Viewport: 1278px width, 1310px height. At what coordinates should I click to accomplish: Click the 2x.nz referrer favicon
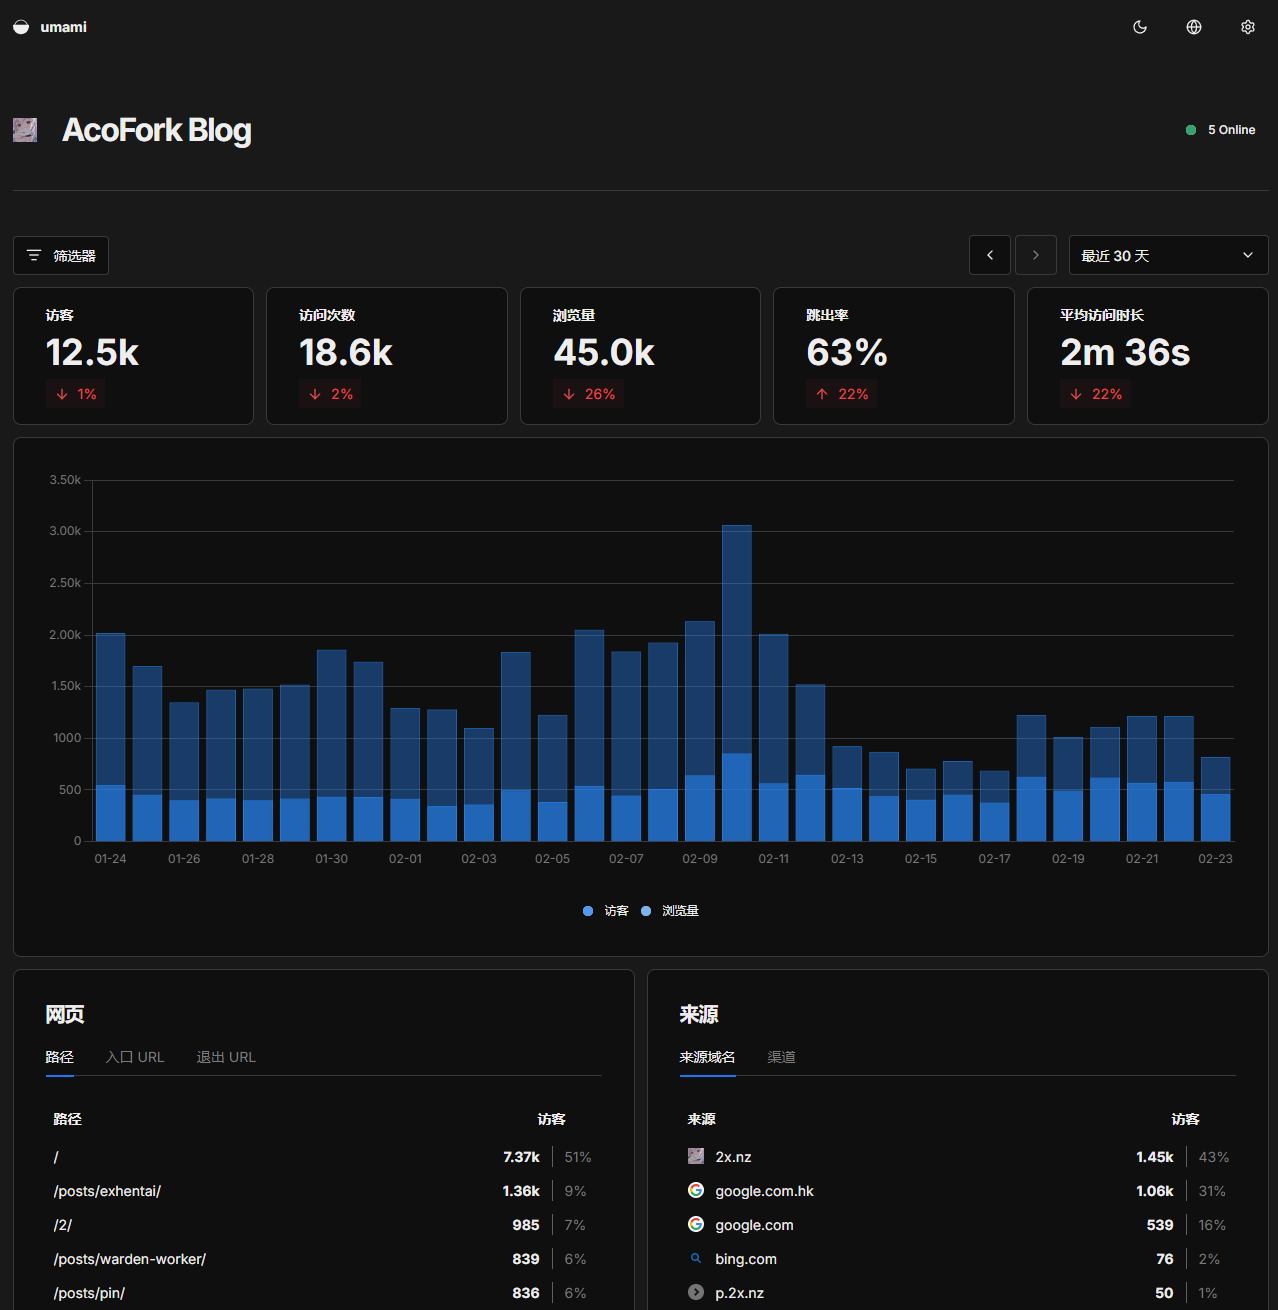(696, 1157)
